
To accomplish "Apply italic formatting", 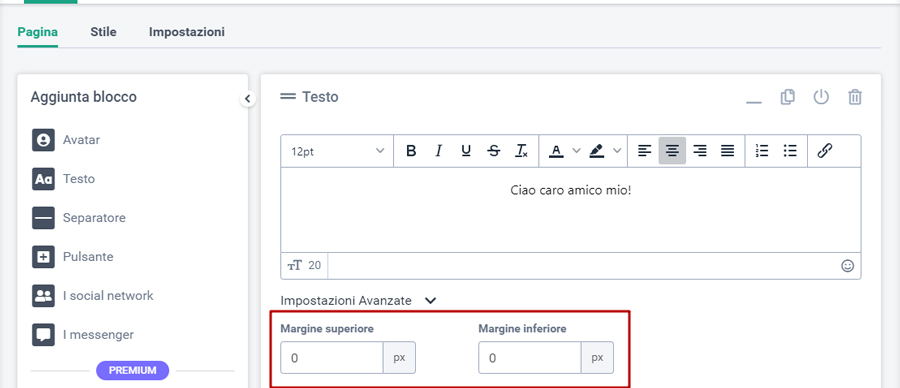I will pos(439,151).
